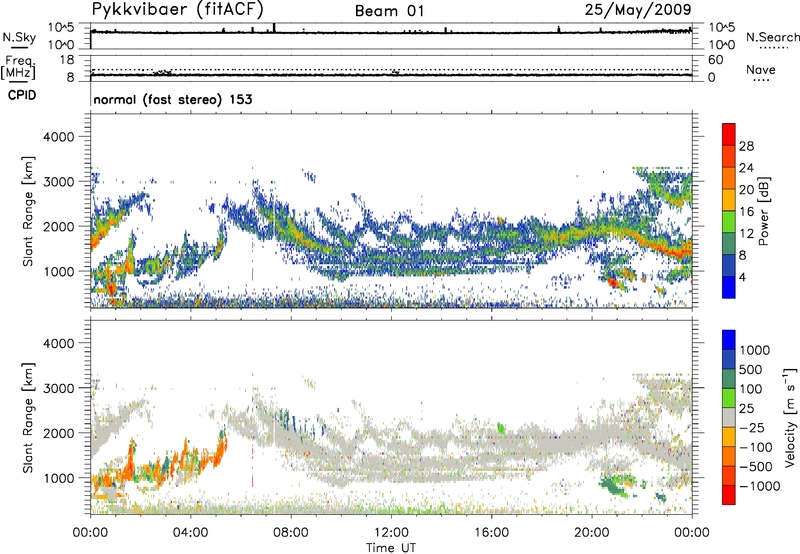
Task: Click the '4000' tick on the power panel
Action: [59, 137]
